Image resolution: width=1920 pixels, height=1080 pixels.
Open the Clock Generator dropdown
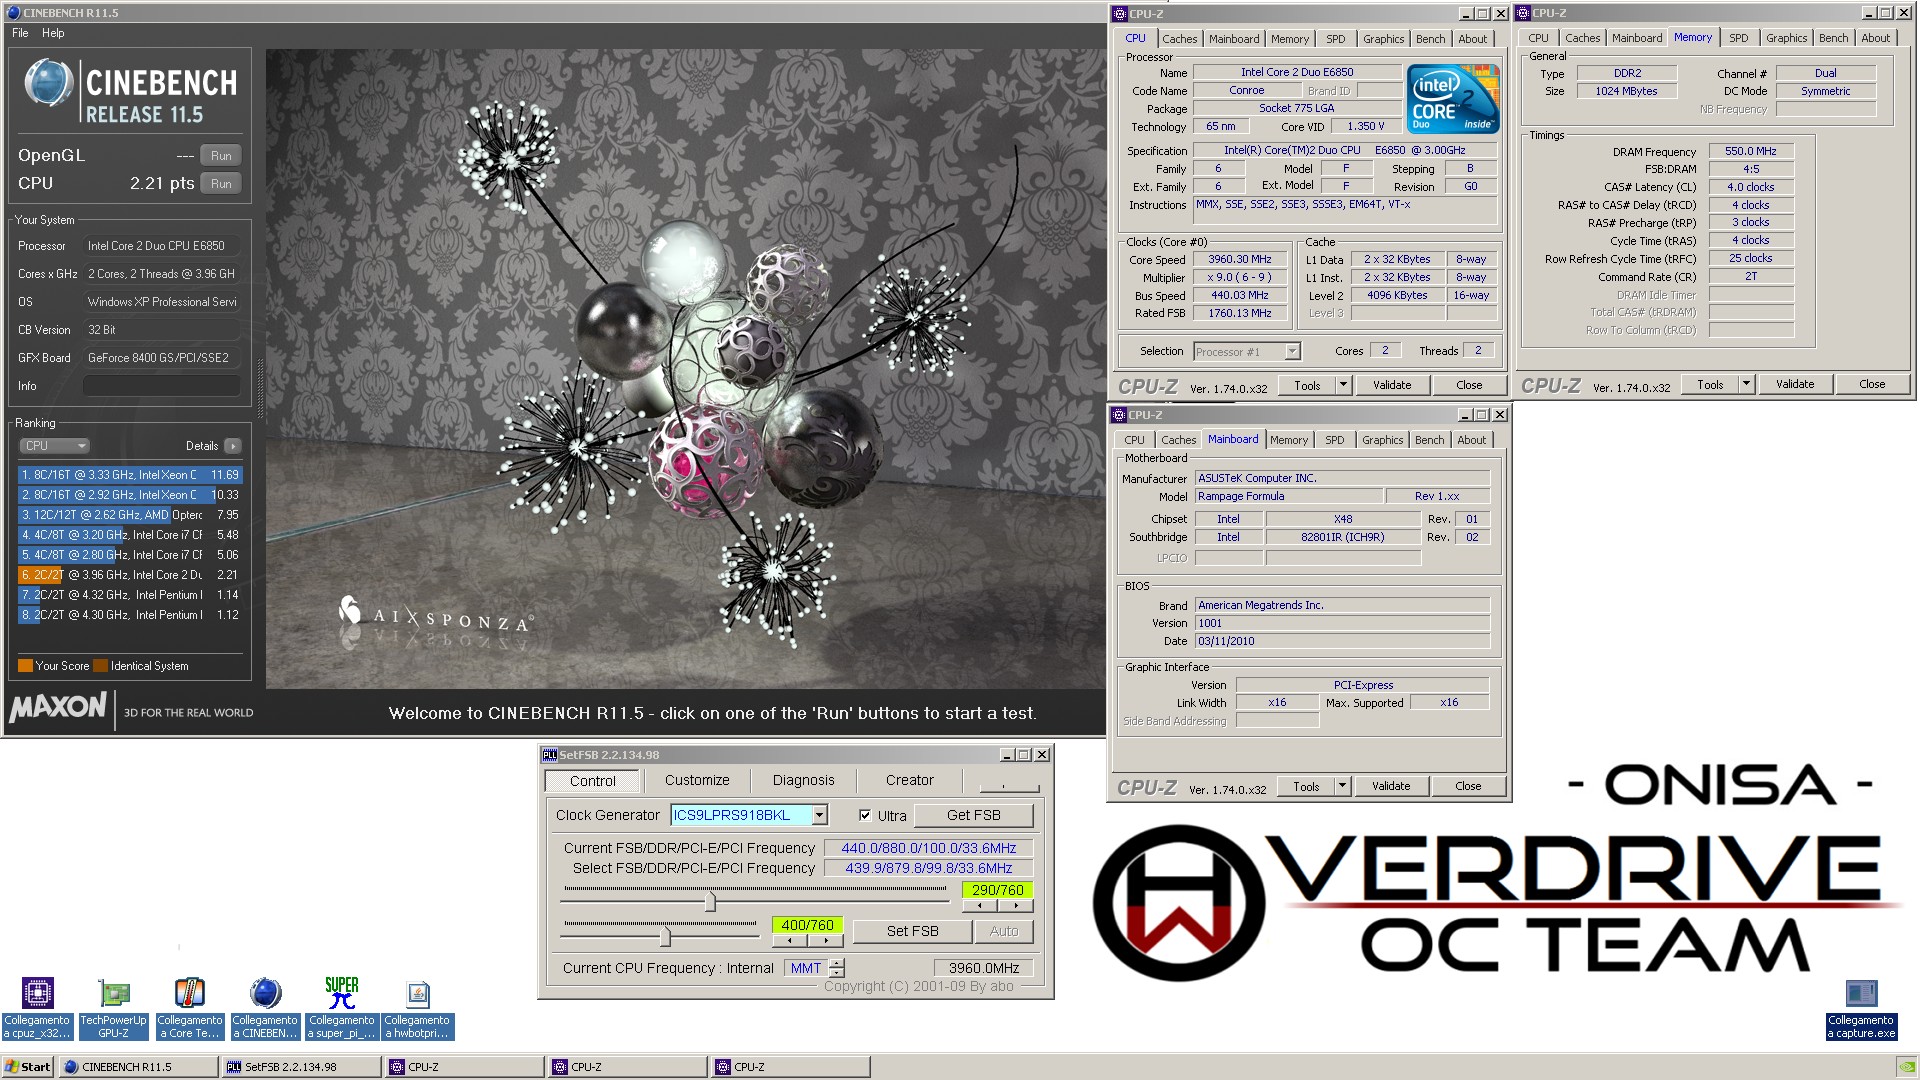[819, 815]
